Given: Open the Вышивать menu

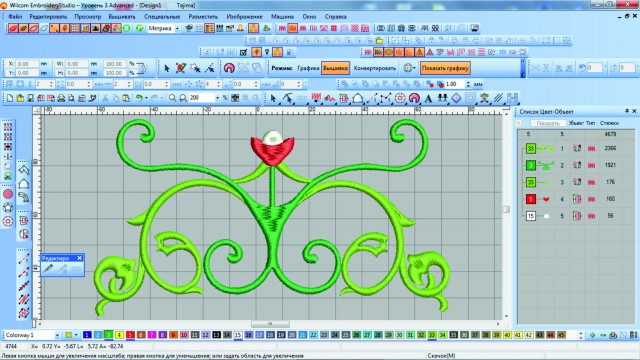Looking at the screenshot, I should tap(122, 17).
